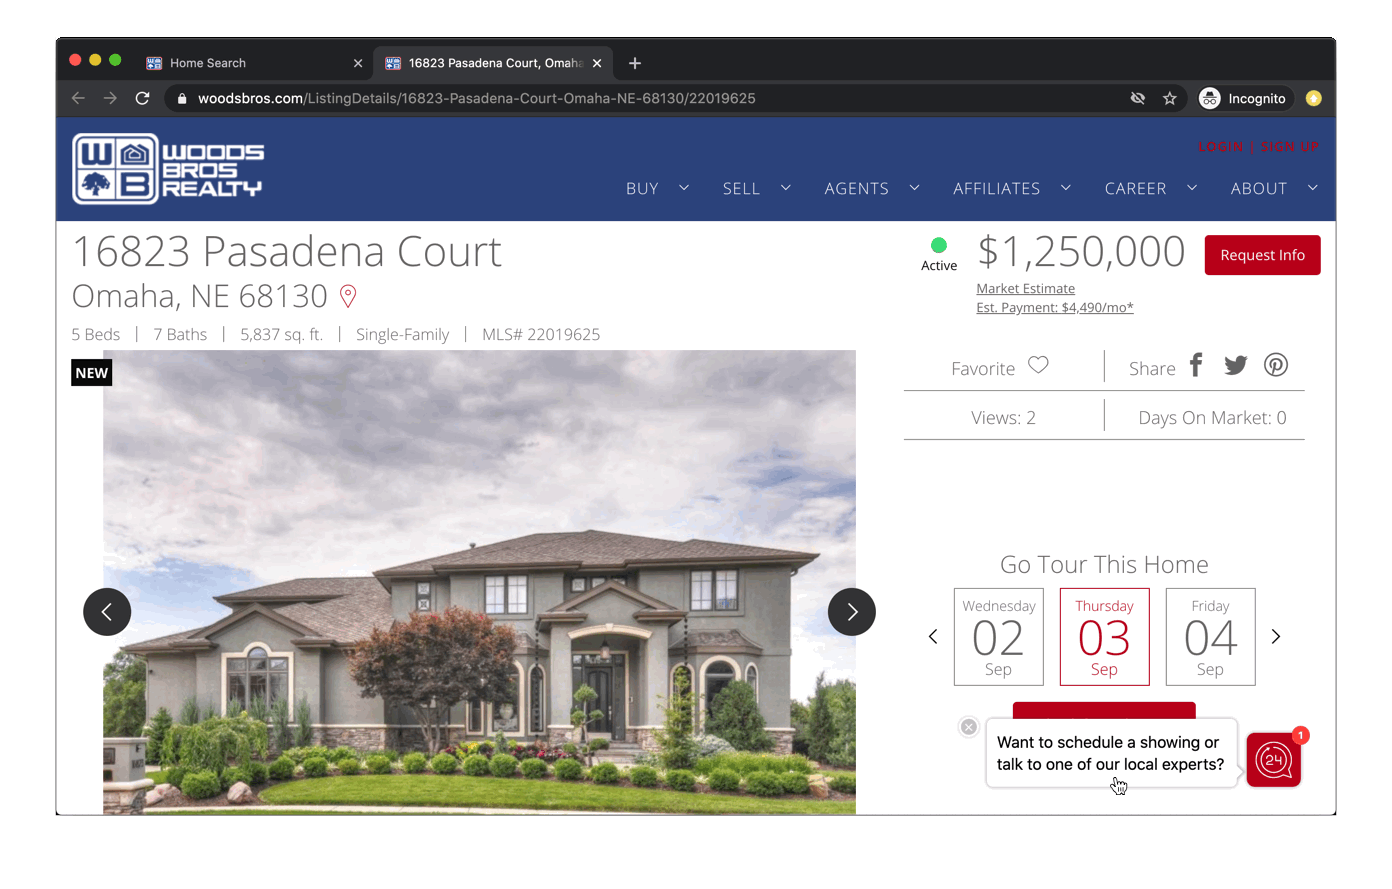Image resolution: width=1392 pixels, height=889 pixels.
Task: Select the Wednesday 02 Sep tour date
Action: tap(998, 636)
